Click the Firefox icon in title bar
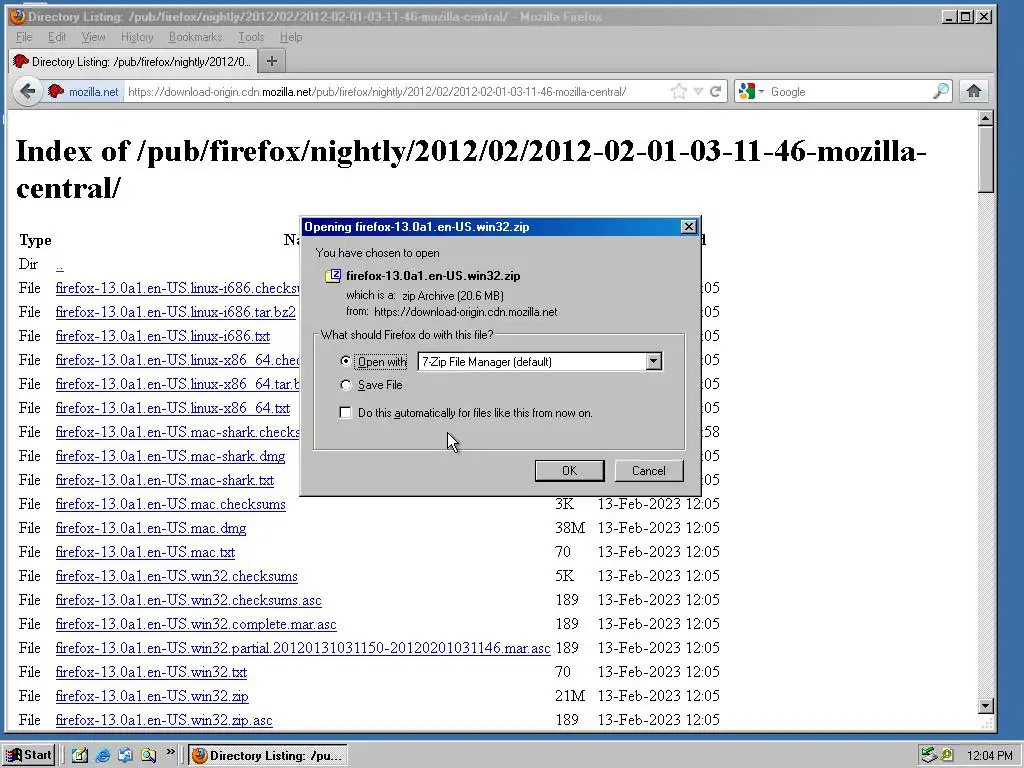Viewport: 1024px width, 768px height. [18, 16]
